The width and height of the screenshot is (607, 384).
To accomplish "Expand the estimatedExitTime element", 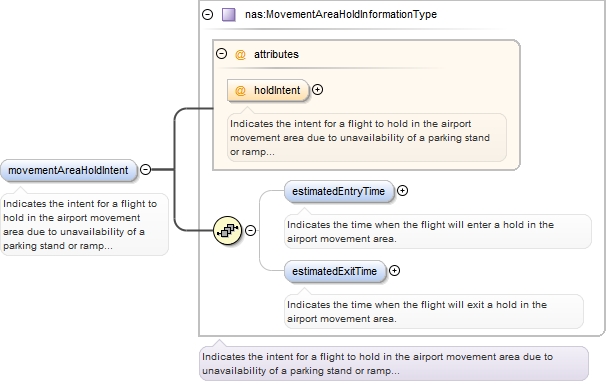I will [x=394, y=271].
